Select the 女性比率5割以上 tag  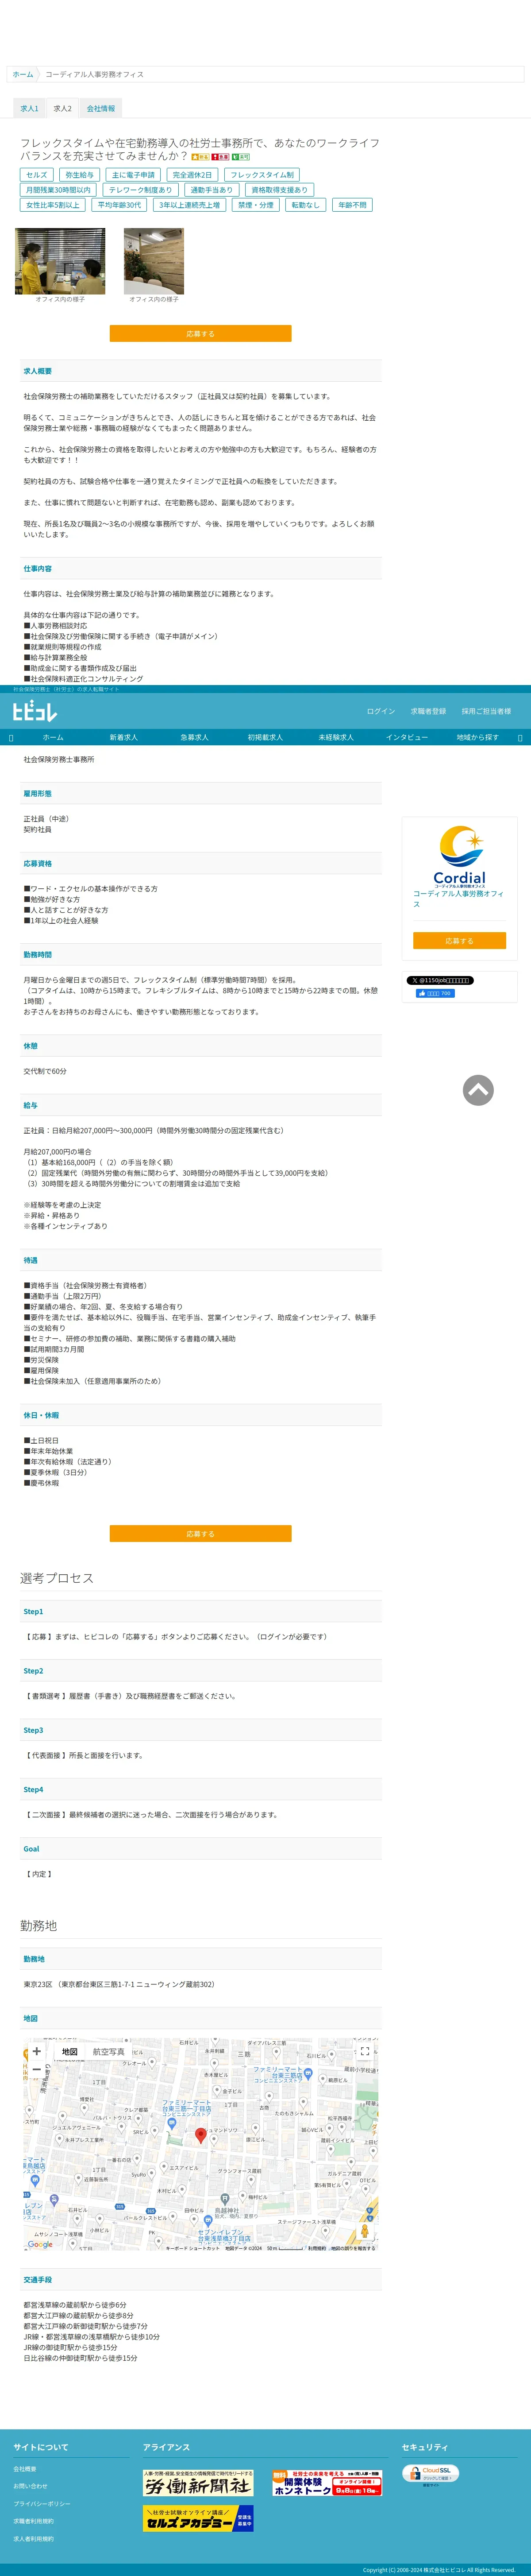click(53, 205)
